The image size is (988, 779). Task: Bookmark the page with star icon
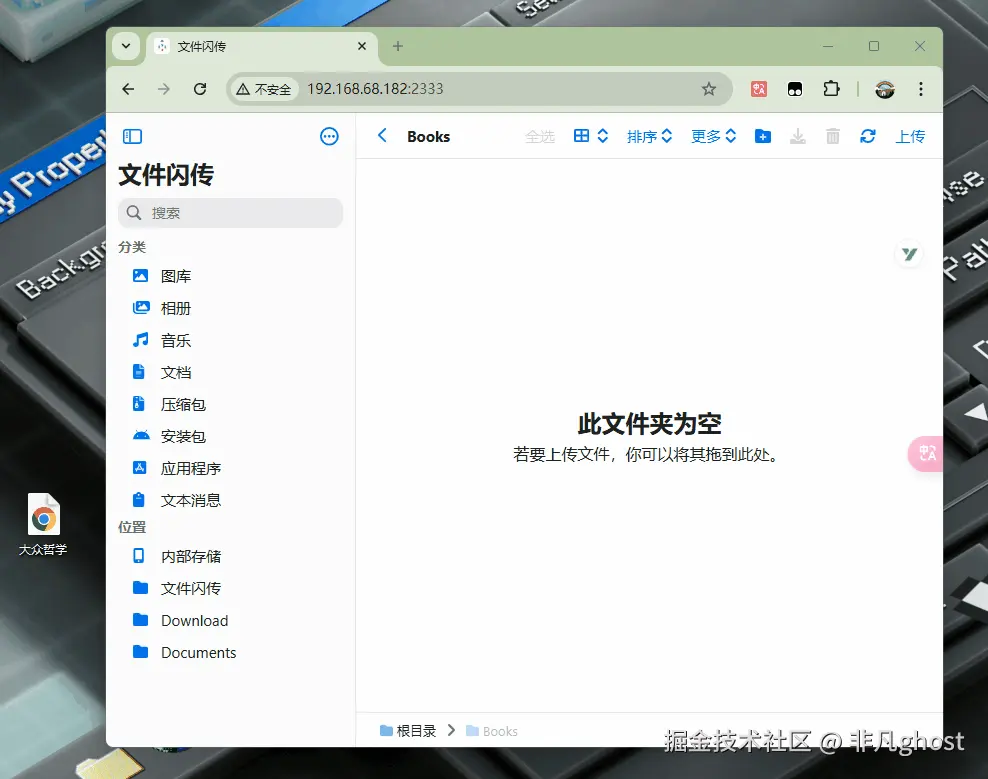point(709,89)
